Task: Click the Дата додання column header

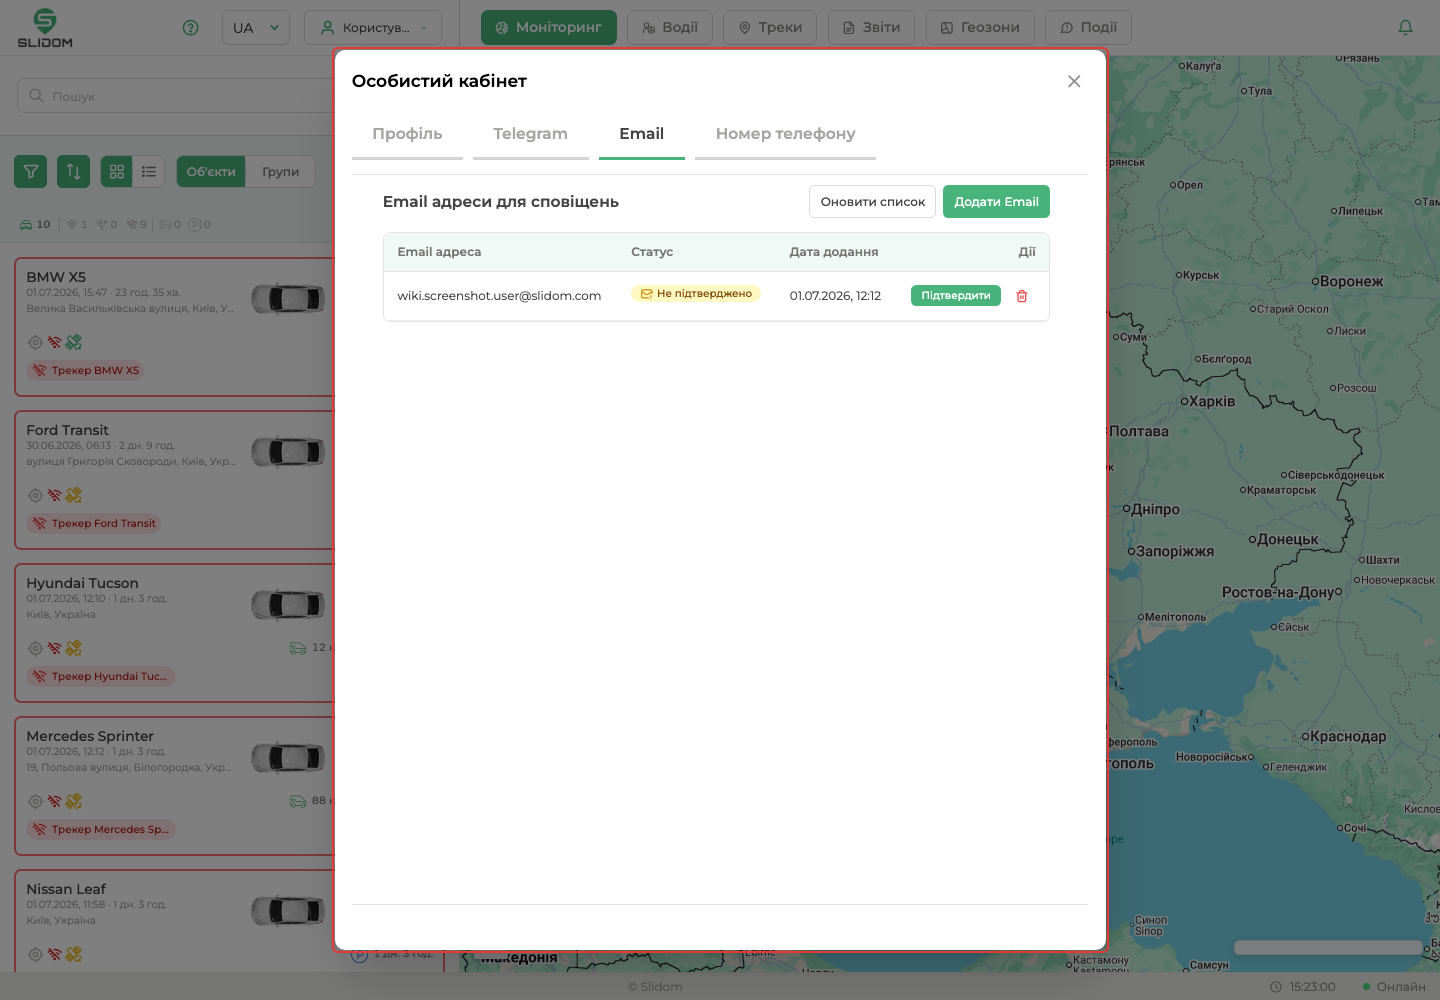Action: (834, 252)
